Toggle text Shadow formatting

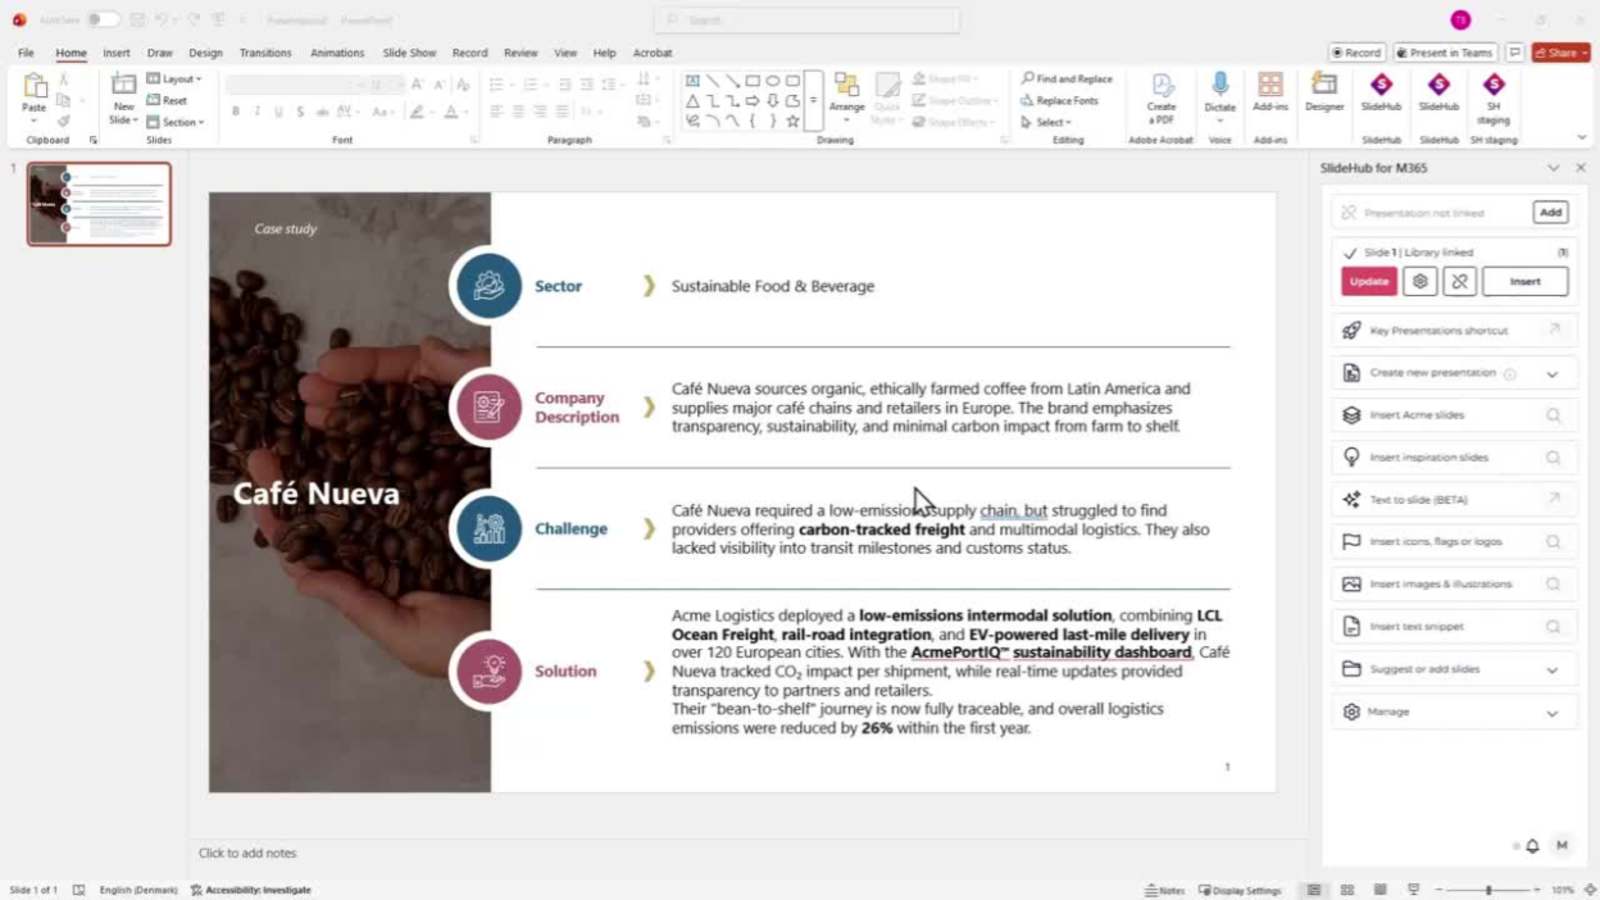[300, 112]
